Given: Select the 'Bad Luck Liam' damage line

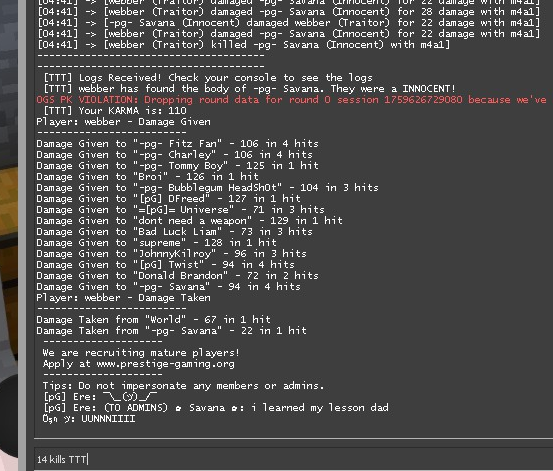Looking at the screenshot, I should pyautogui.click(x=174, y=231).
